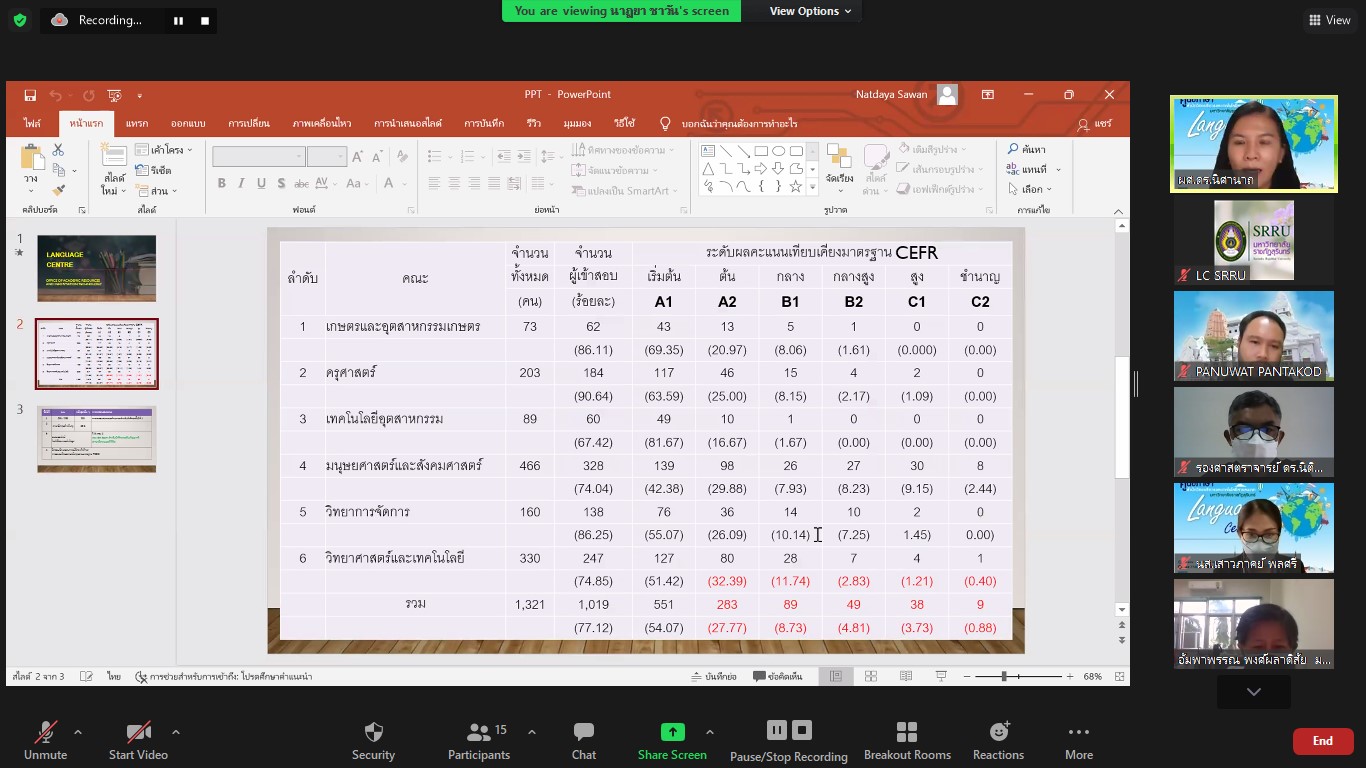Screen dimensions: 1366x768
Task: Click the red End button
Action: [x=1322, y=741]
